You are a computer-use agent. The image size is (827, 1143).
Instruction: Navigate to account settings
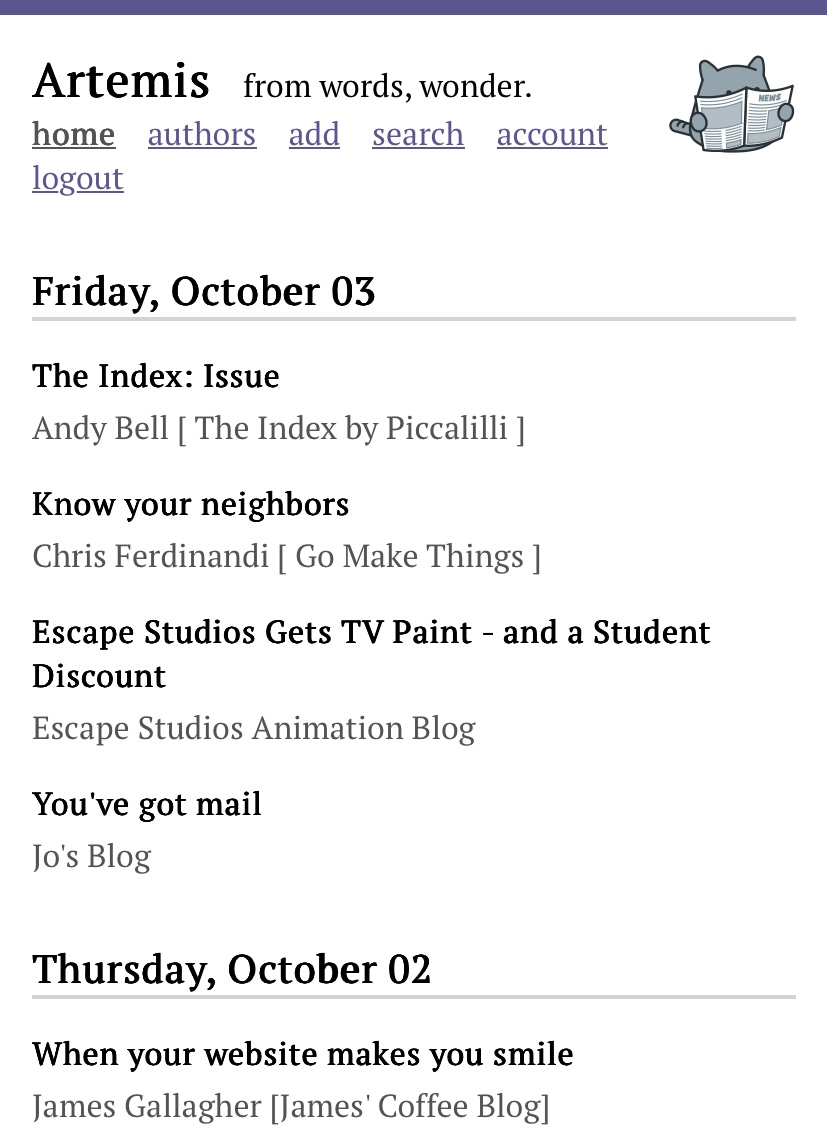coord(552,134)
